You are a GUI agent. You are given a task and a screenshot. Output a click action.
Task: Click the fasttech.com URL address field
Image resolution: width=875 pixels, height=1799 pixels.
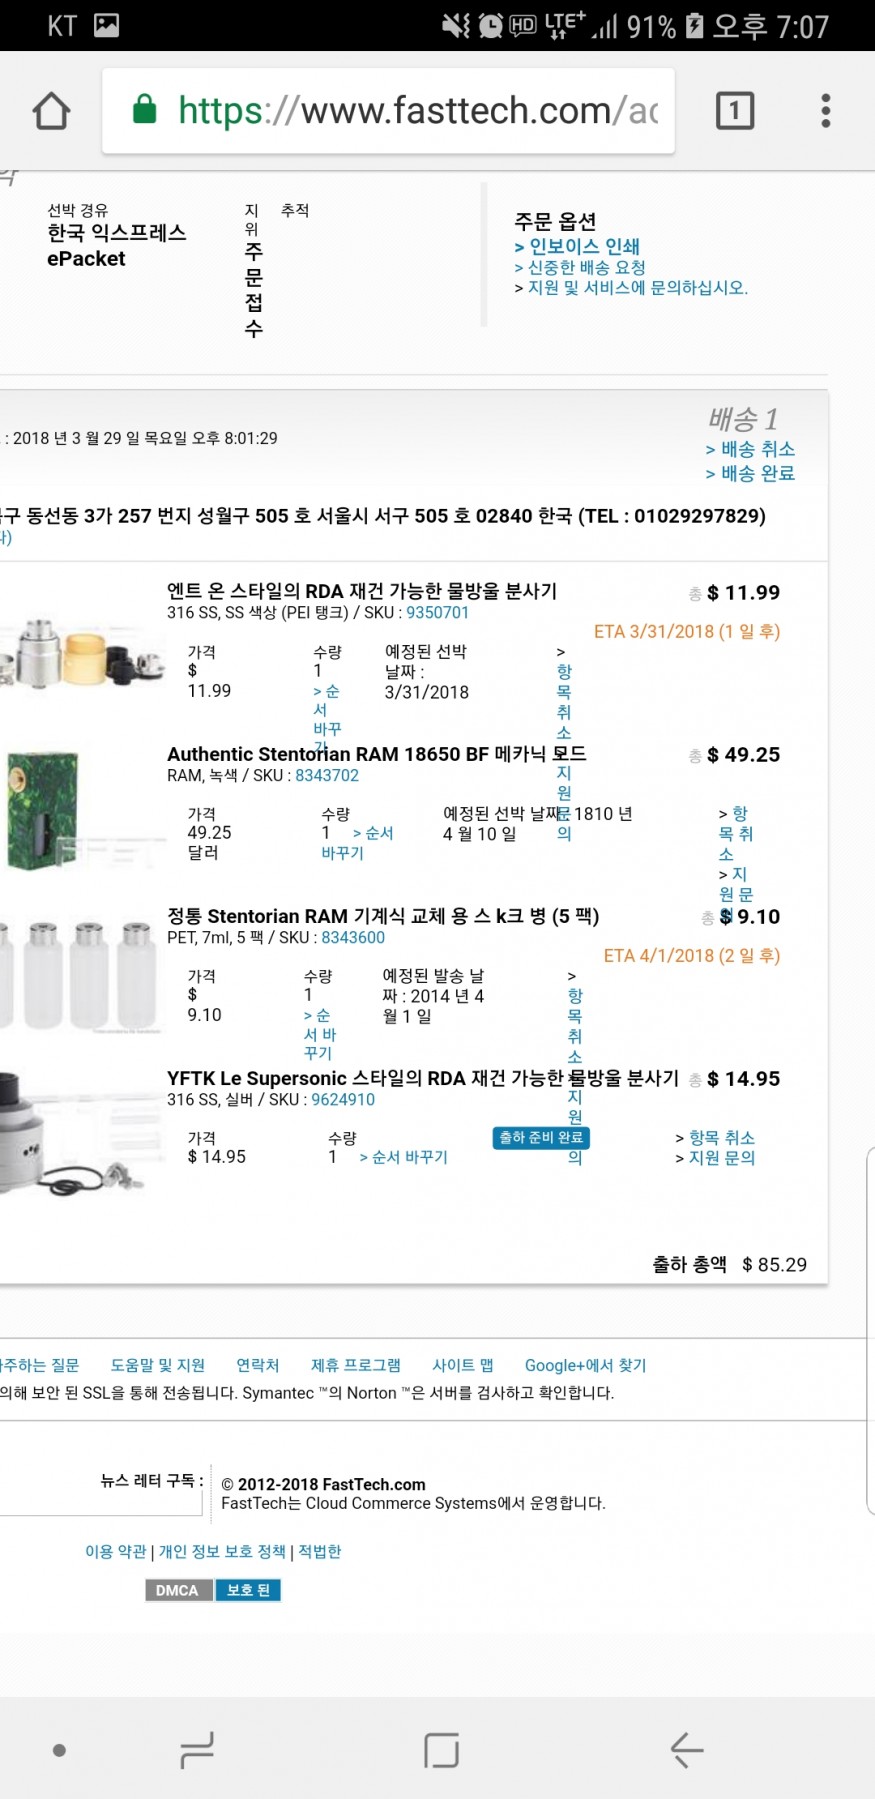(388, 111)
